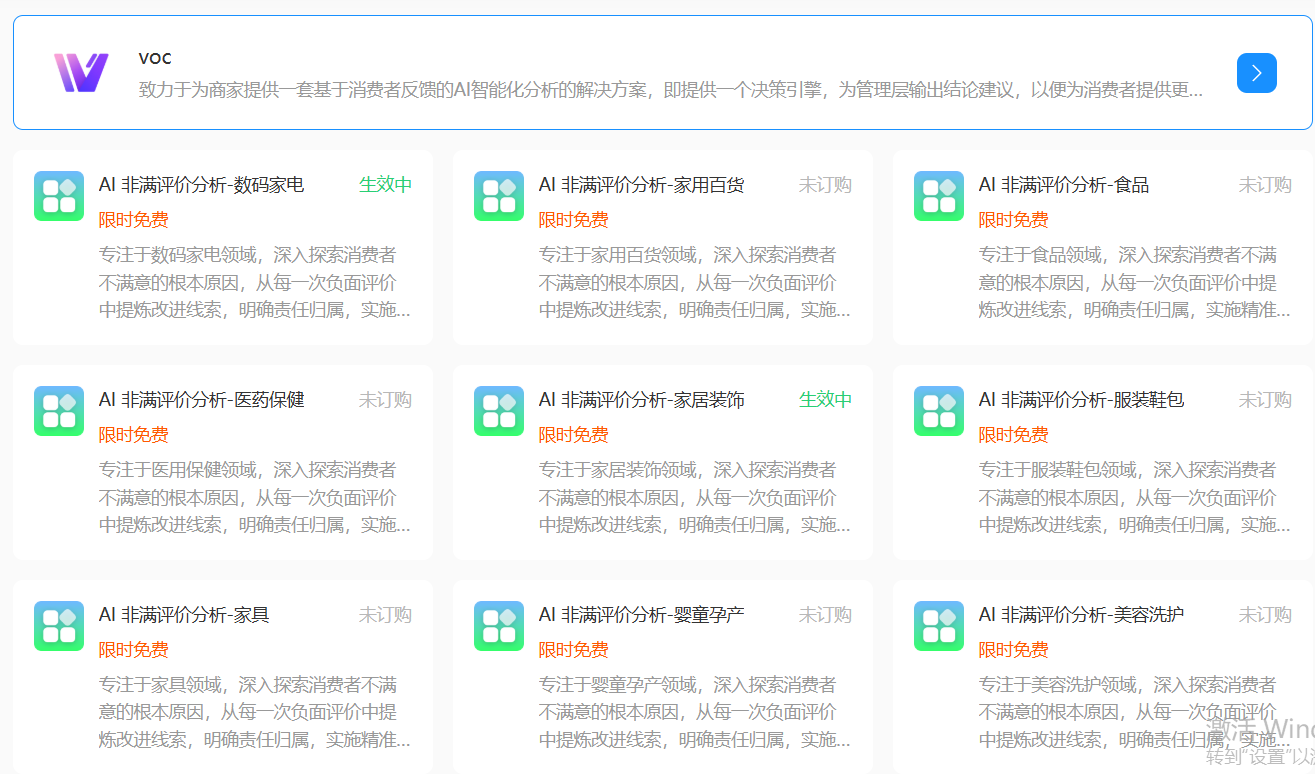Open title AI 非满评价分析-服装鞋包

(x=1081, y=400)
